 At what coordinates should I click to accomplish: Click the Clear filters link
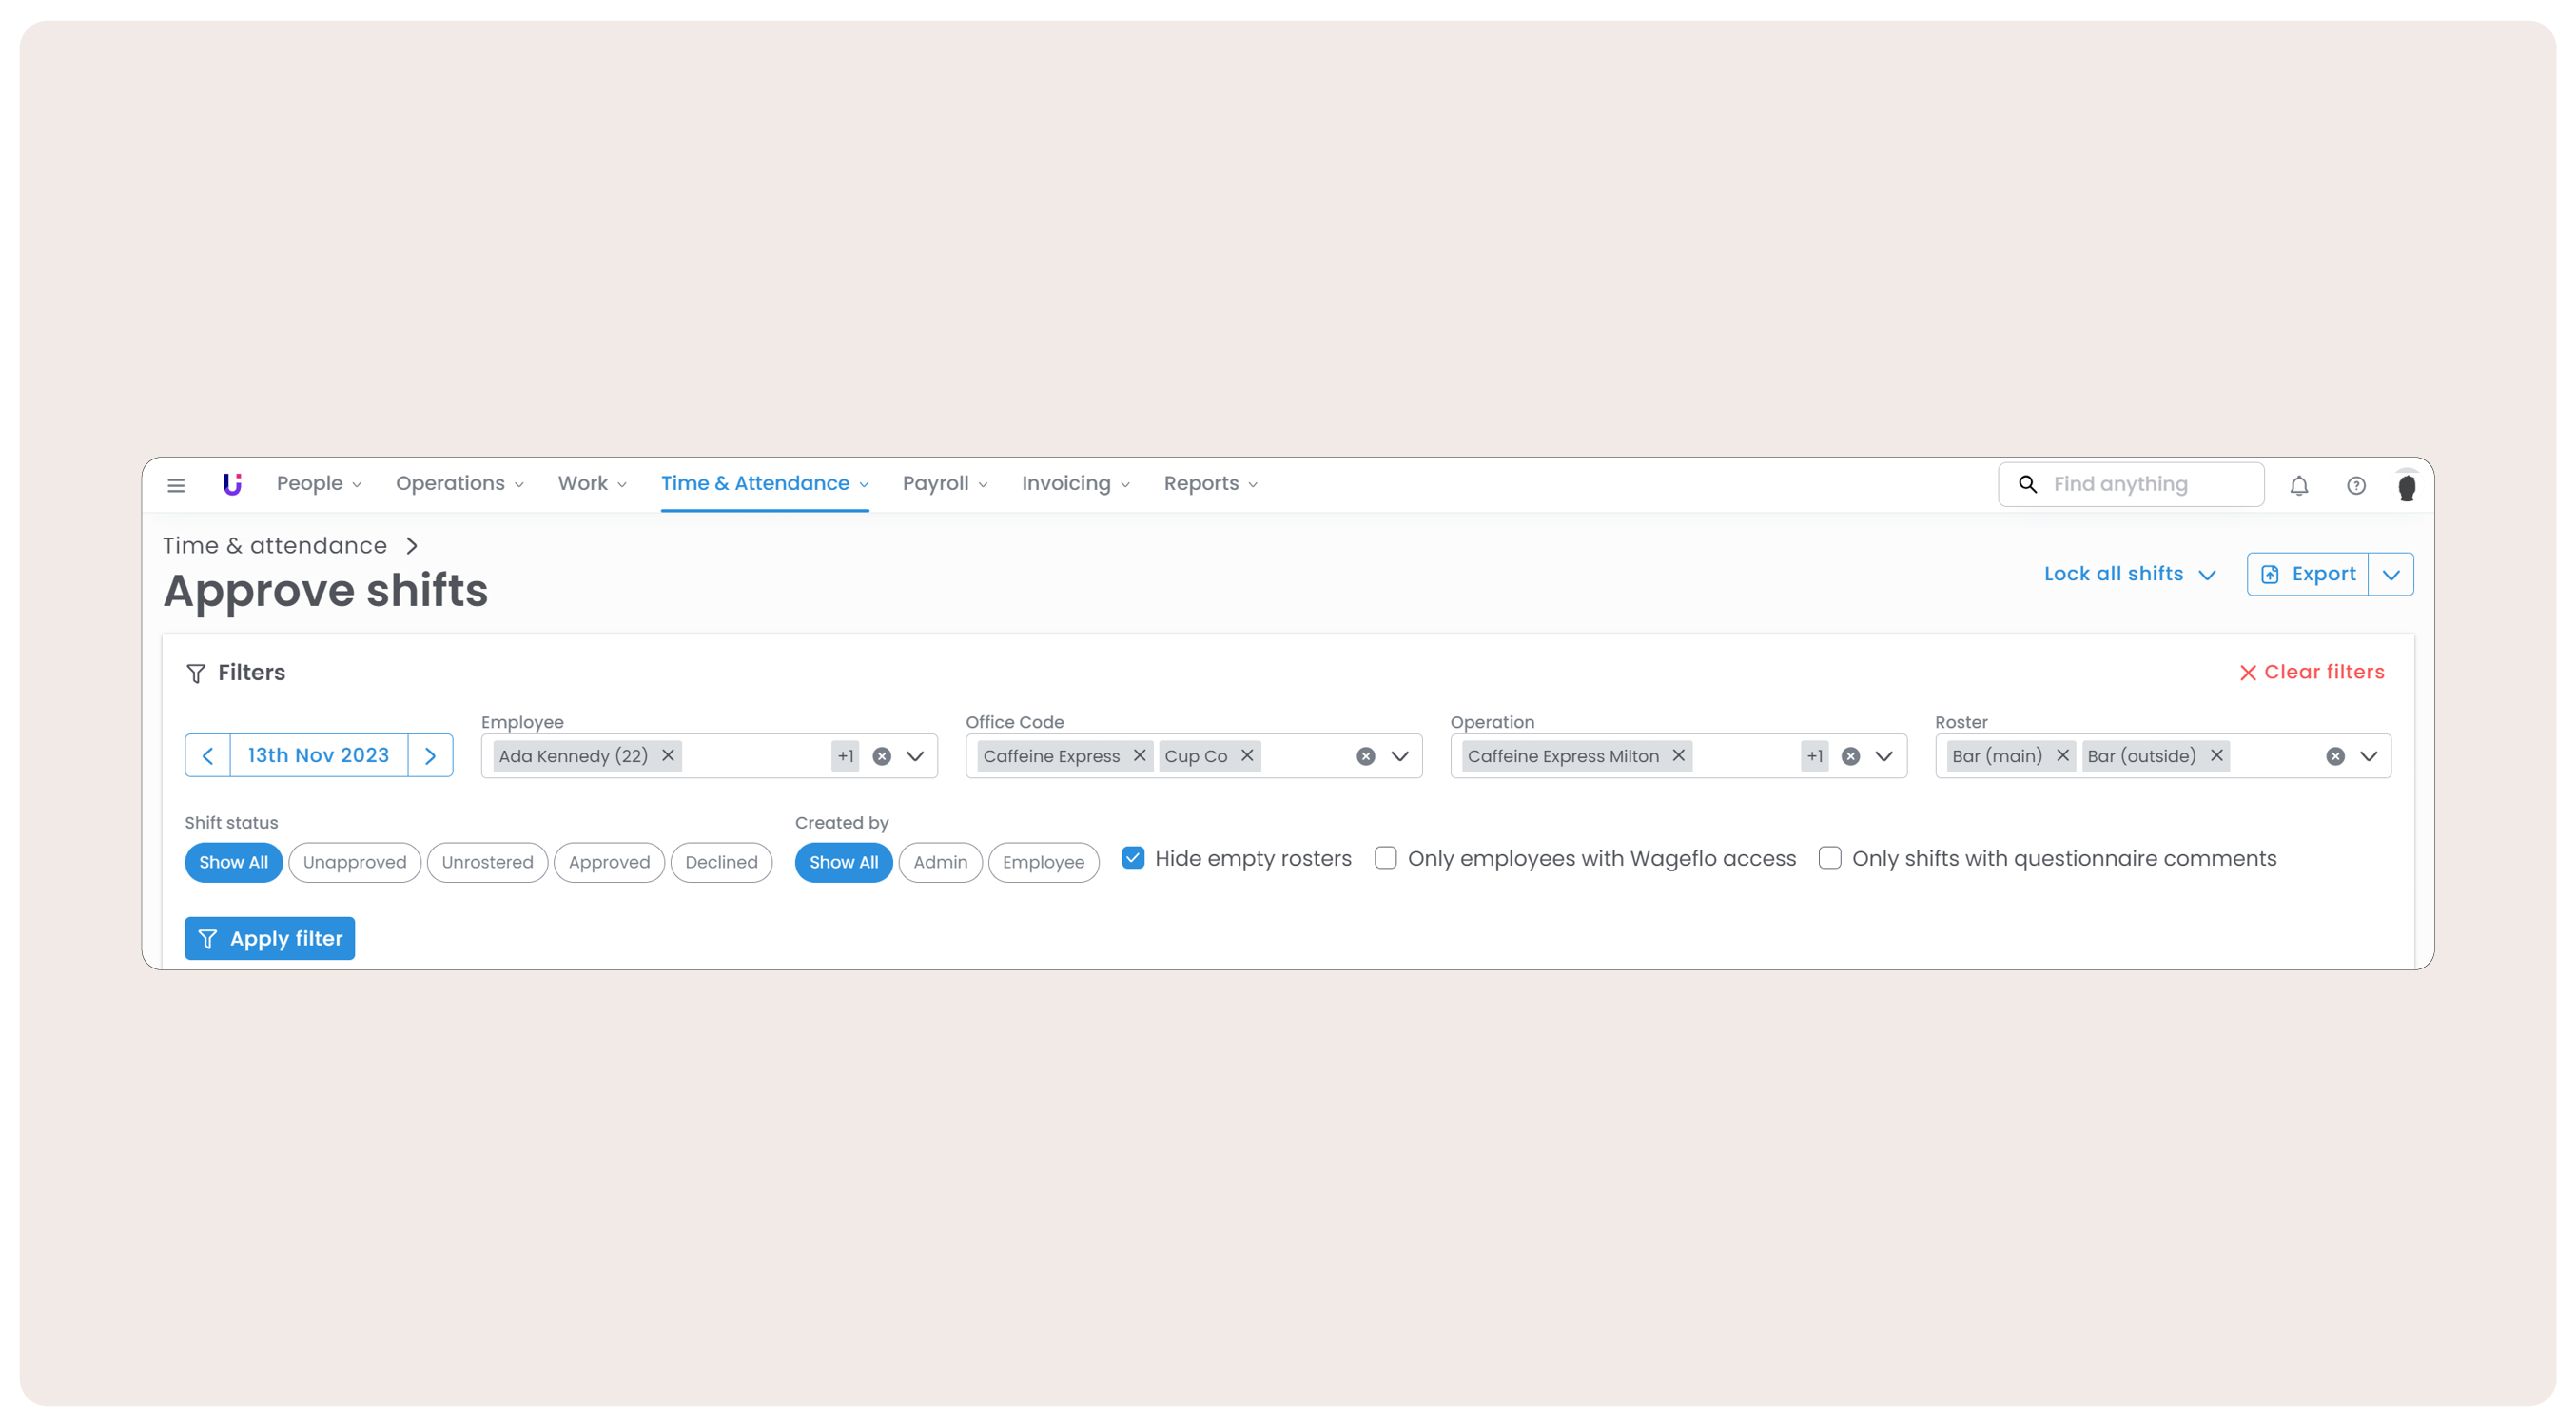2311,672
